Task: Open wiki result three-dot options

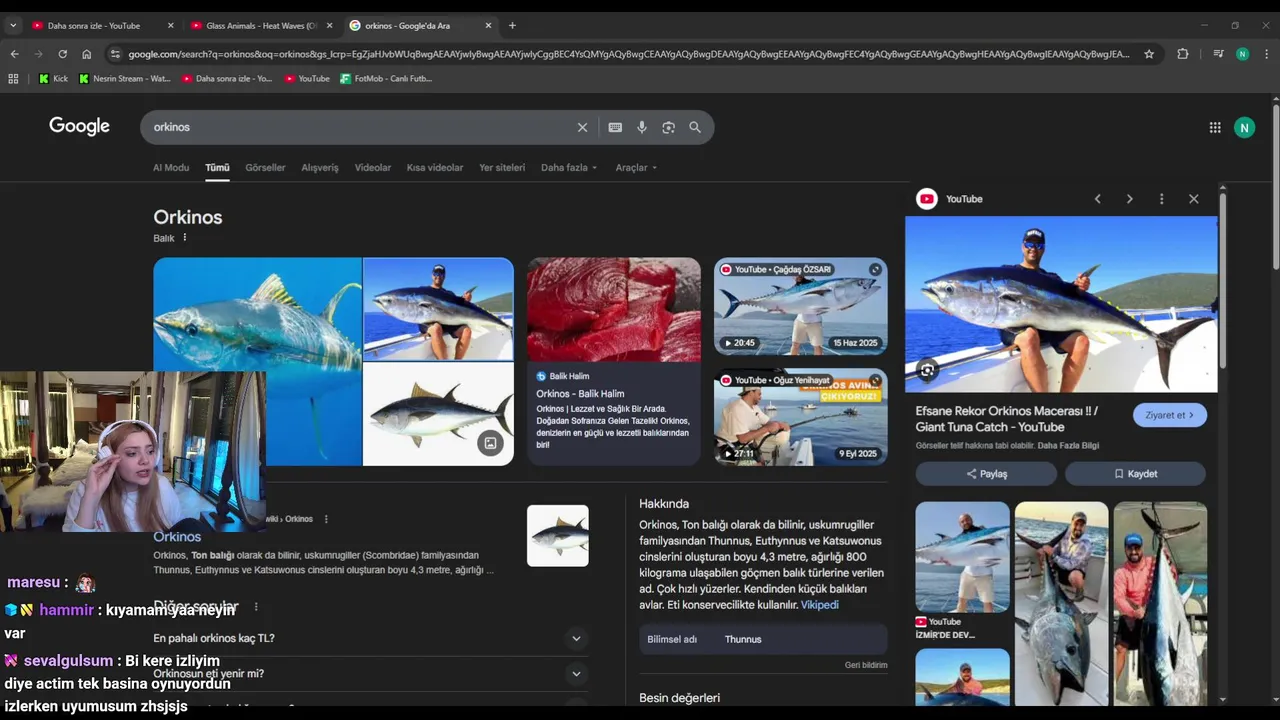Action: [x=326, y=519]
